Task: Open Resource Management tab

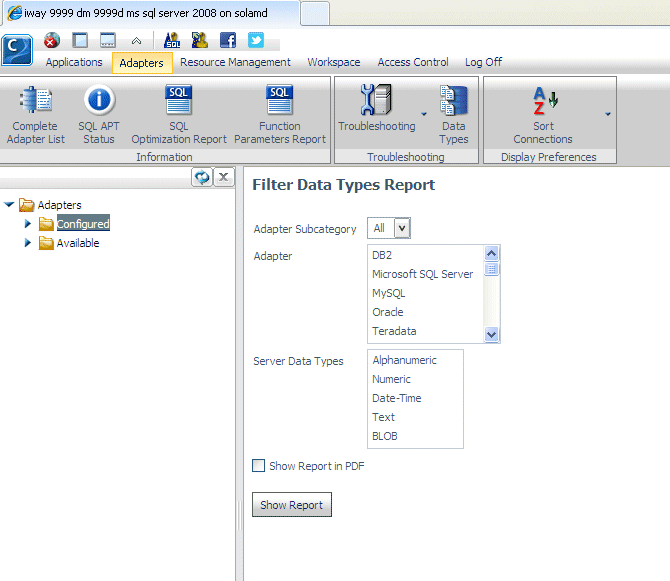Action: point(235,62)
